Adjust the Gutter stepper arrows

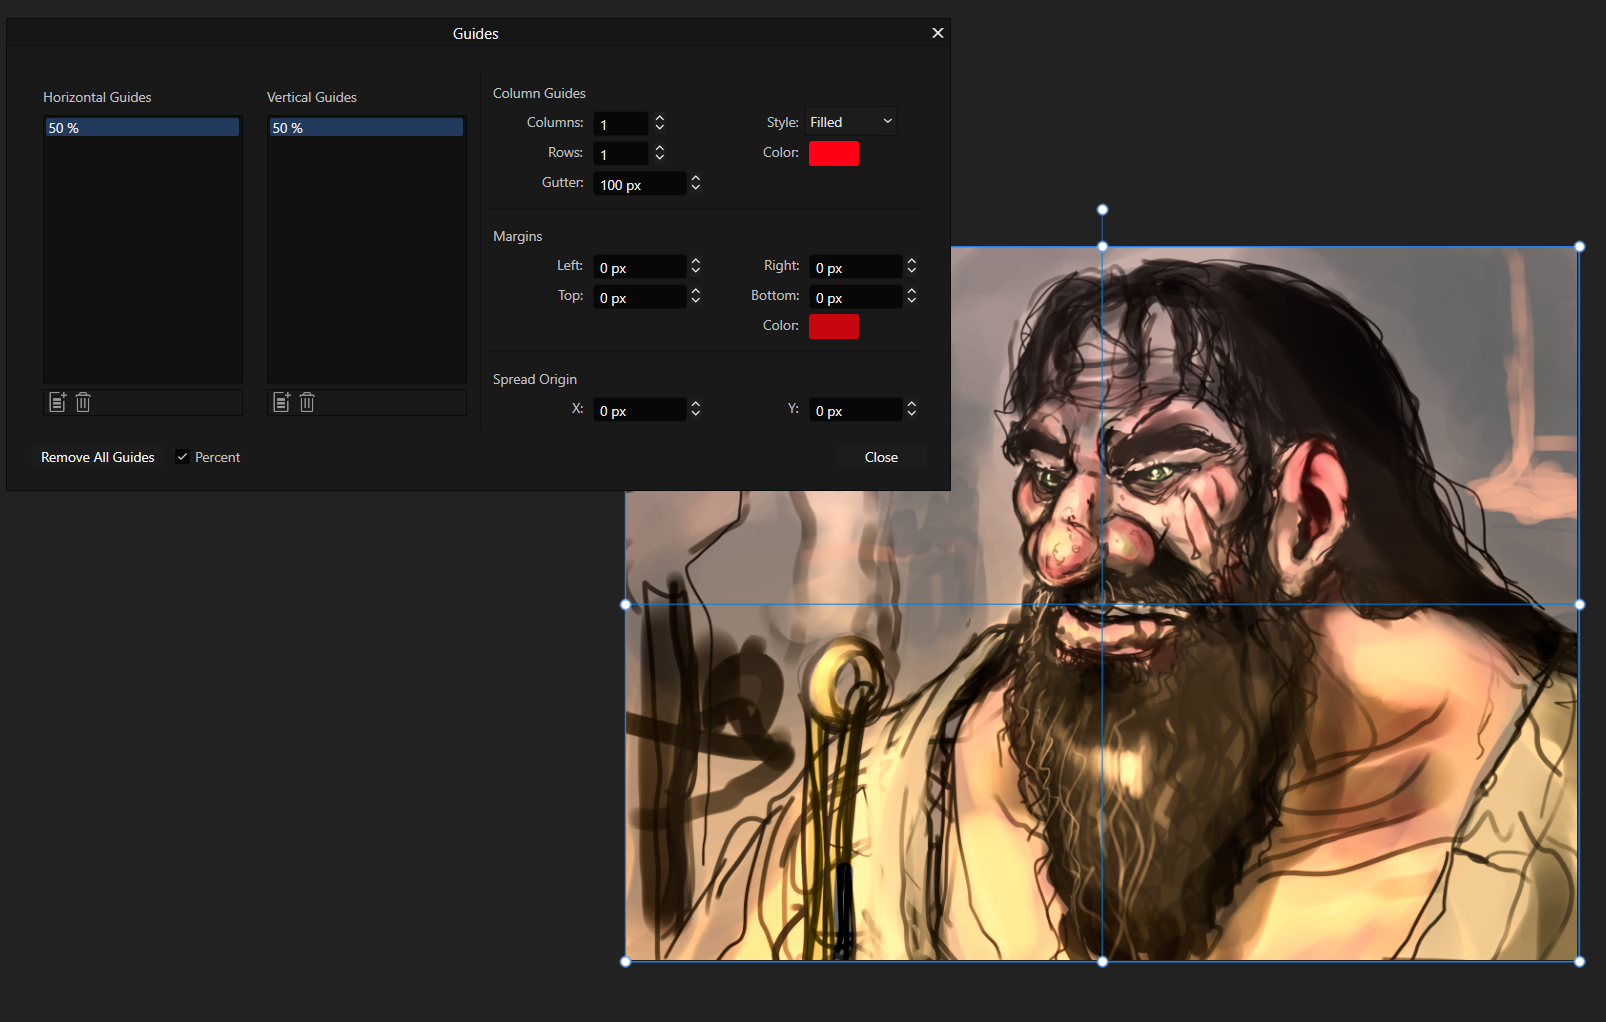(x=696, y=183)
